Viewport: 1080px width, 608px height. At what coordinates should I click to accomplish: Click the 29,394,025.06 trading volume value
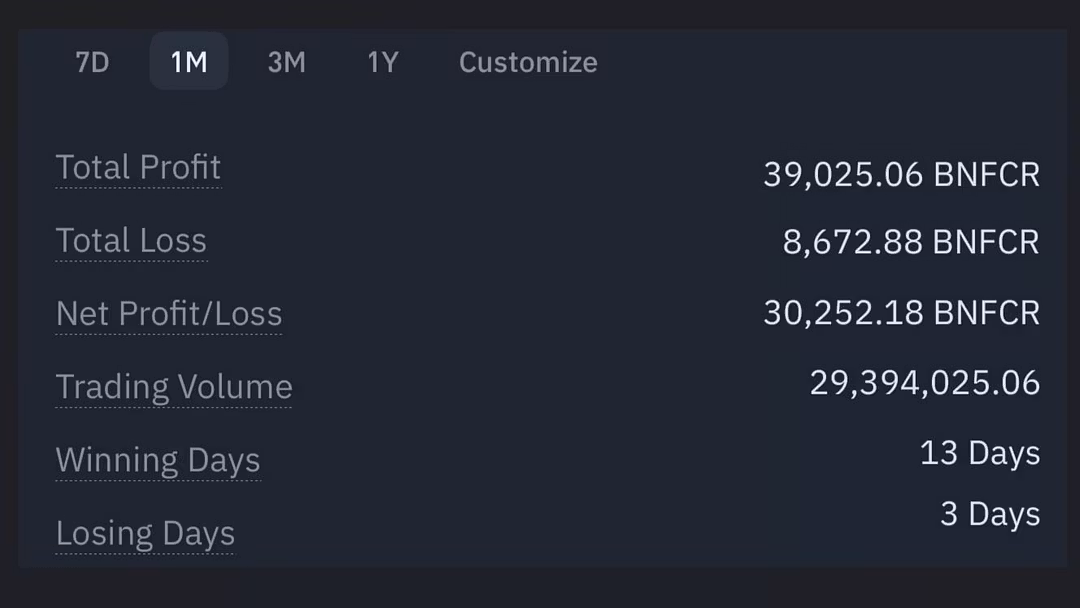(x=925, y=383)
